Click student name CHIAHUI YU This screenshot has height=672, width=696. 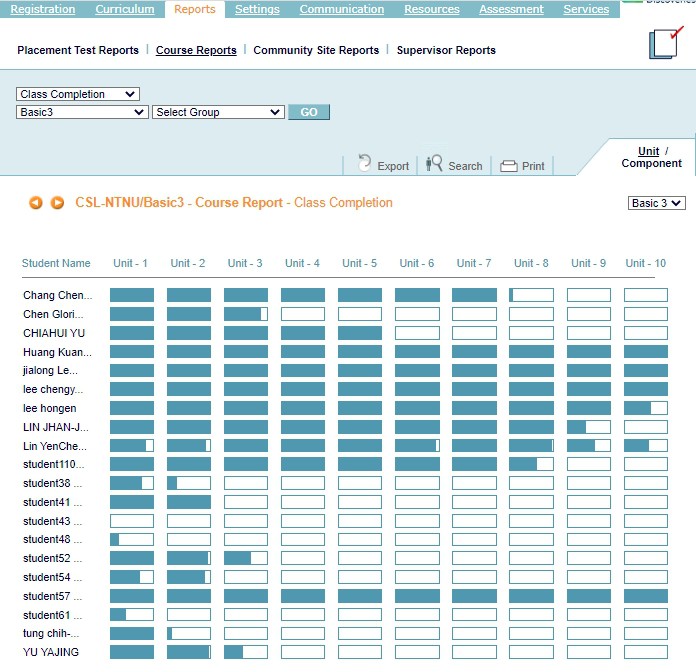coord(54,333)
